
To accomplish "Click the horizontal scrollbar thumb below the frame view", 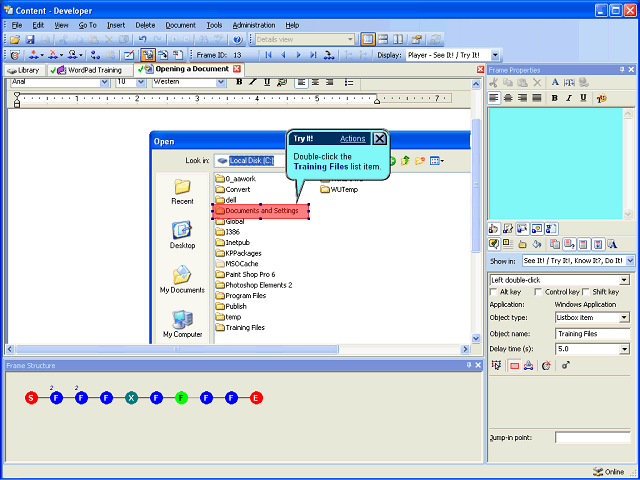I will pos(177,349).
